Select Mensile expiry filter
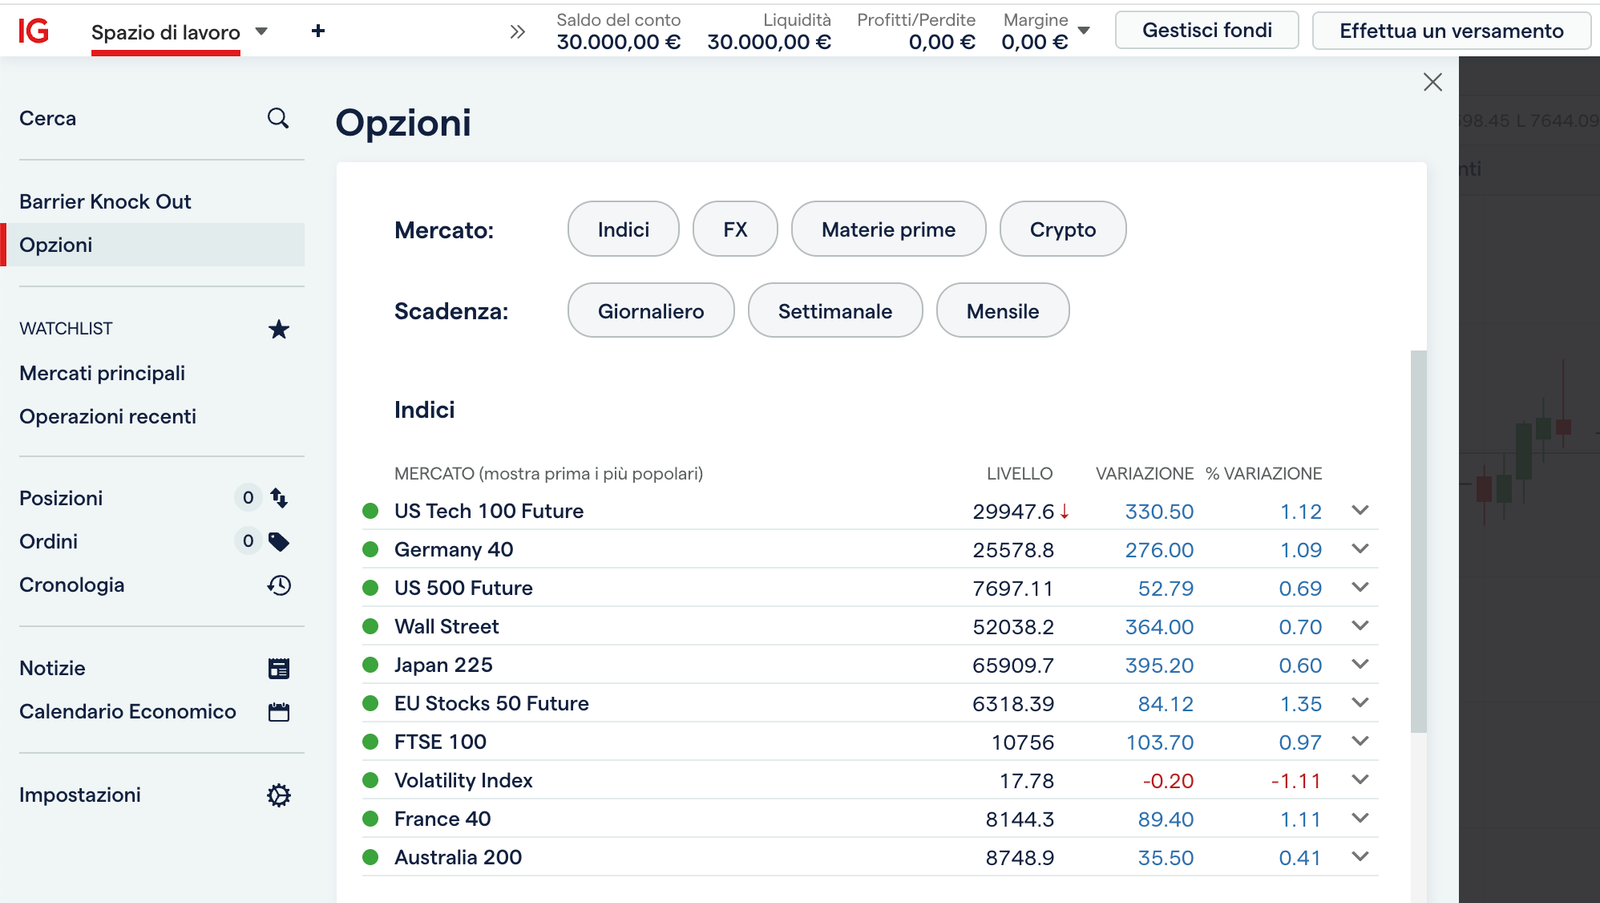 tap(1003, 310)
